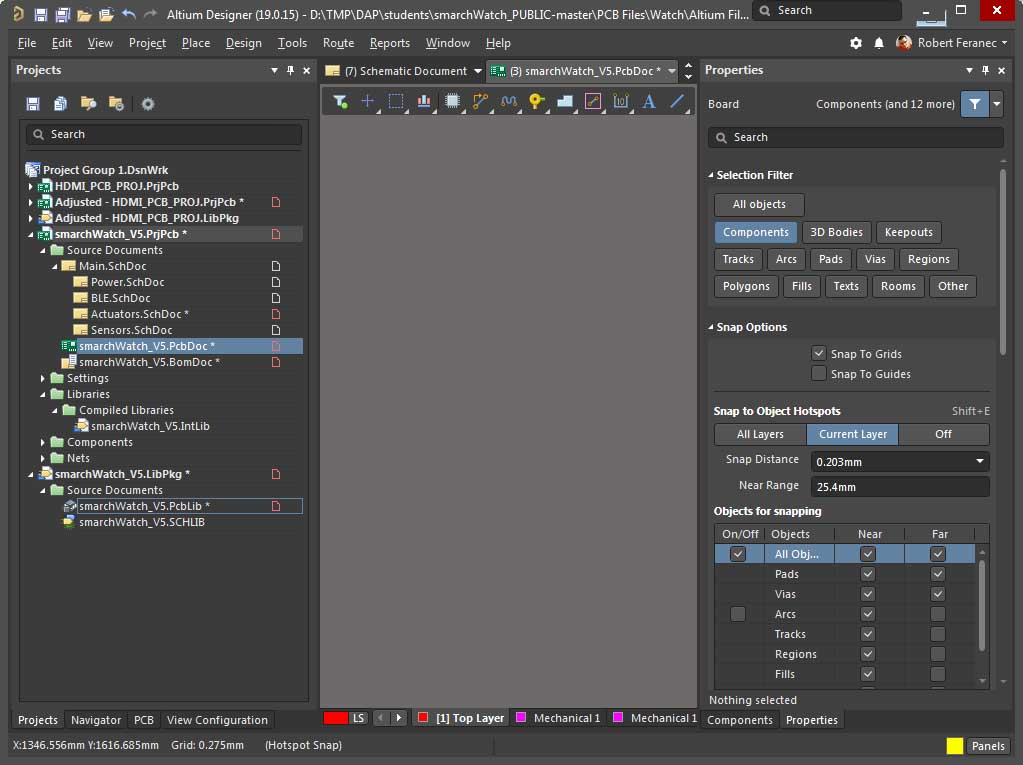Click the Projects panel settings gear
1023x765 pixels.
tap(148, 104)
